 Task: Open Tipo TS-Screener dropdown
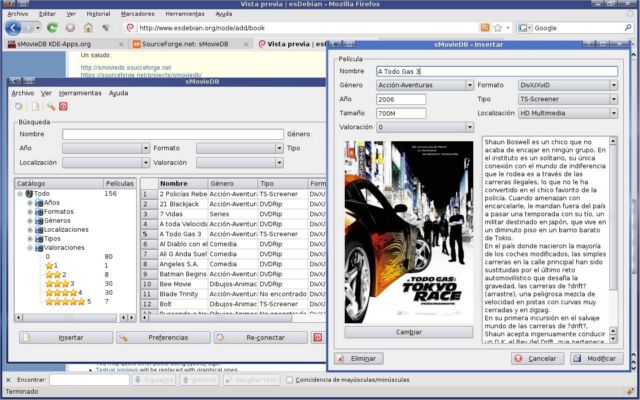[x=568, y=99]
